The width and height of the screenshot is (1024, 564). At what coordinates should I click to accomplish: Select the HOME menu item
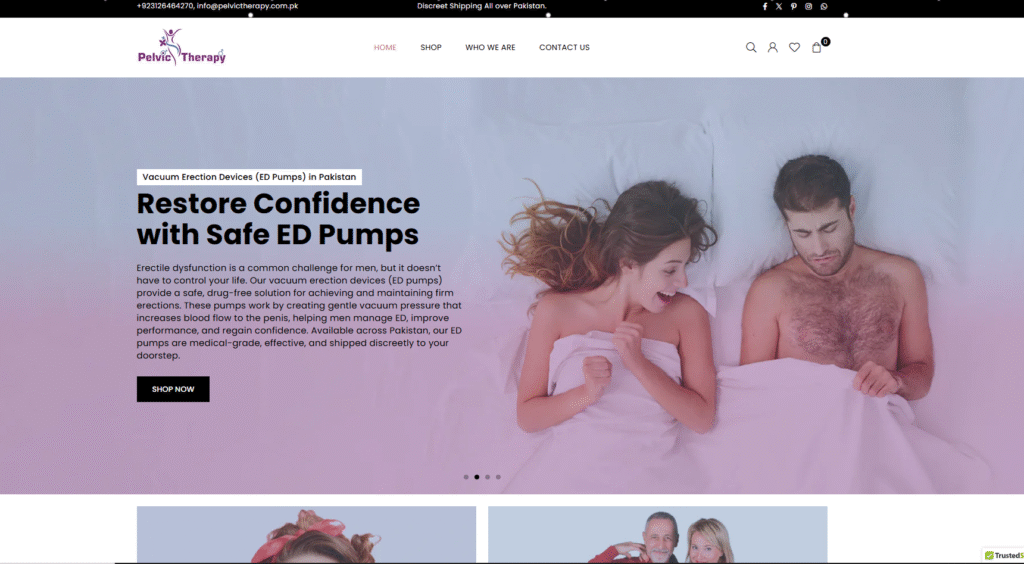pos(385,47)
